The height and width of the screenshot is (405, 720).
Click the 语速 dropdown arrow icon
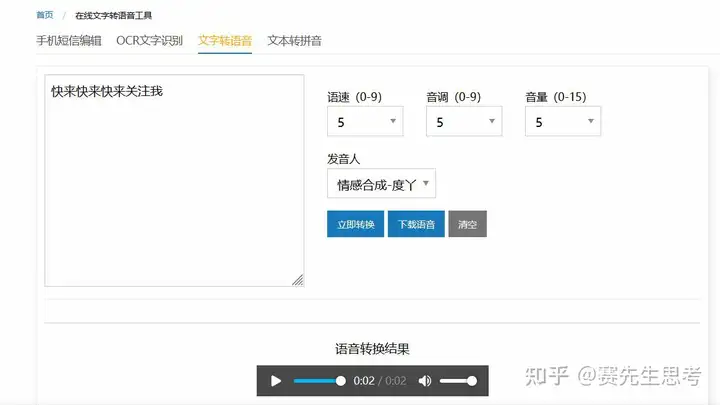(x=393, y=121)
